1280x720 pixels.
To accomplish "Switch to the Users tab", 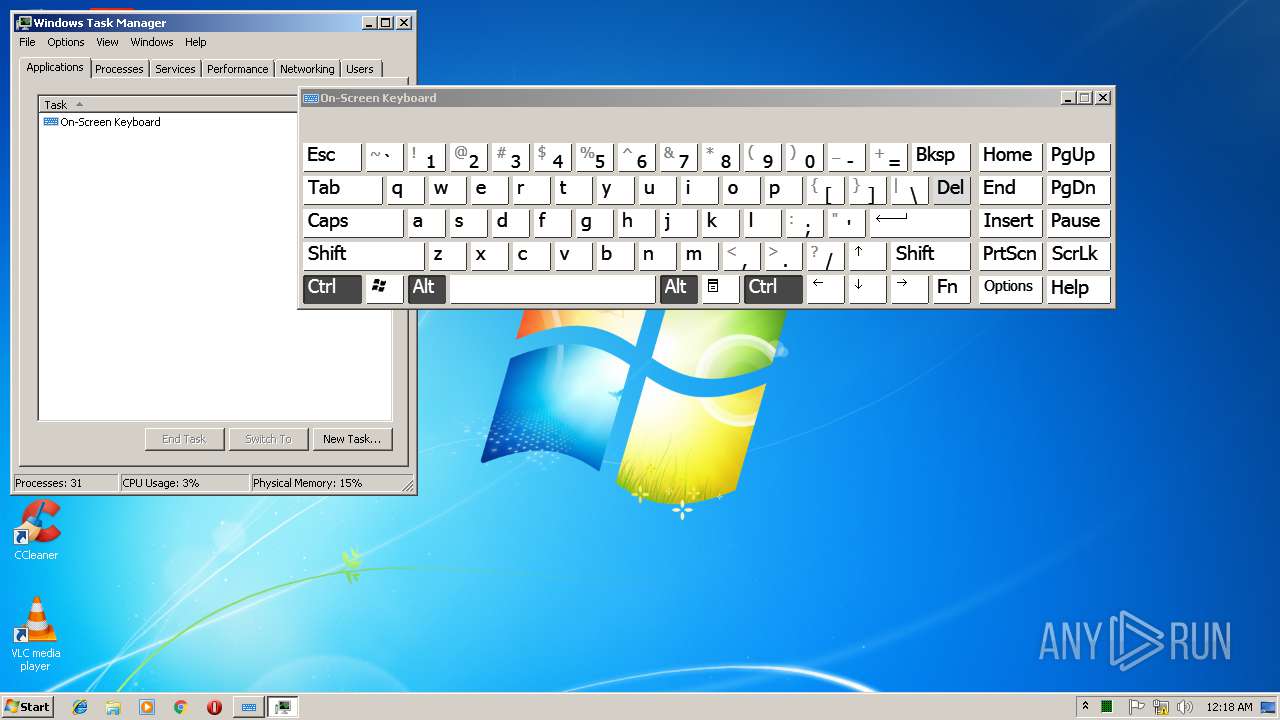I will coord(360,69).
